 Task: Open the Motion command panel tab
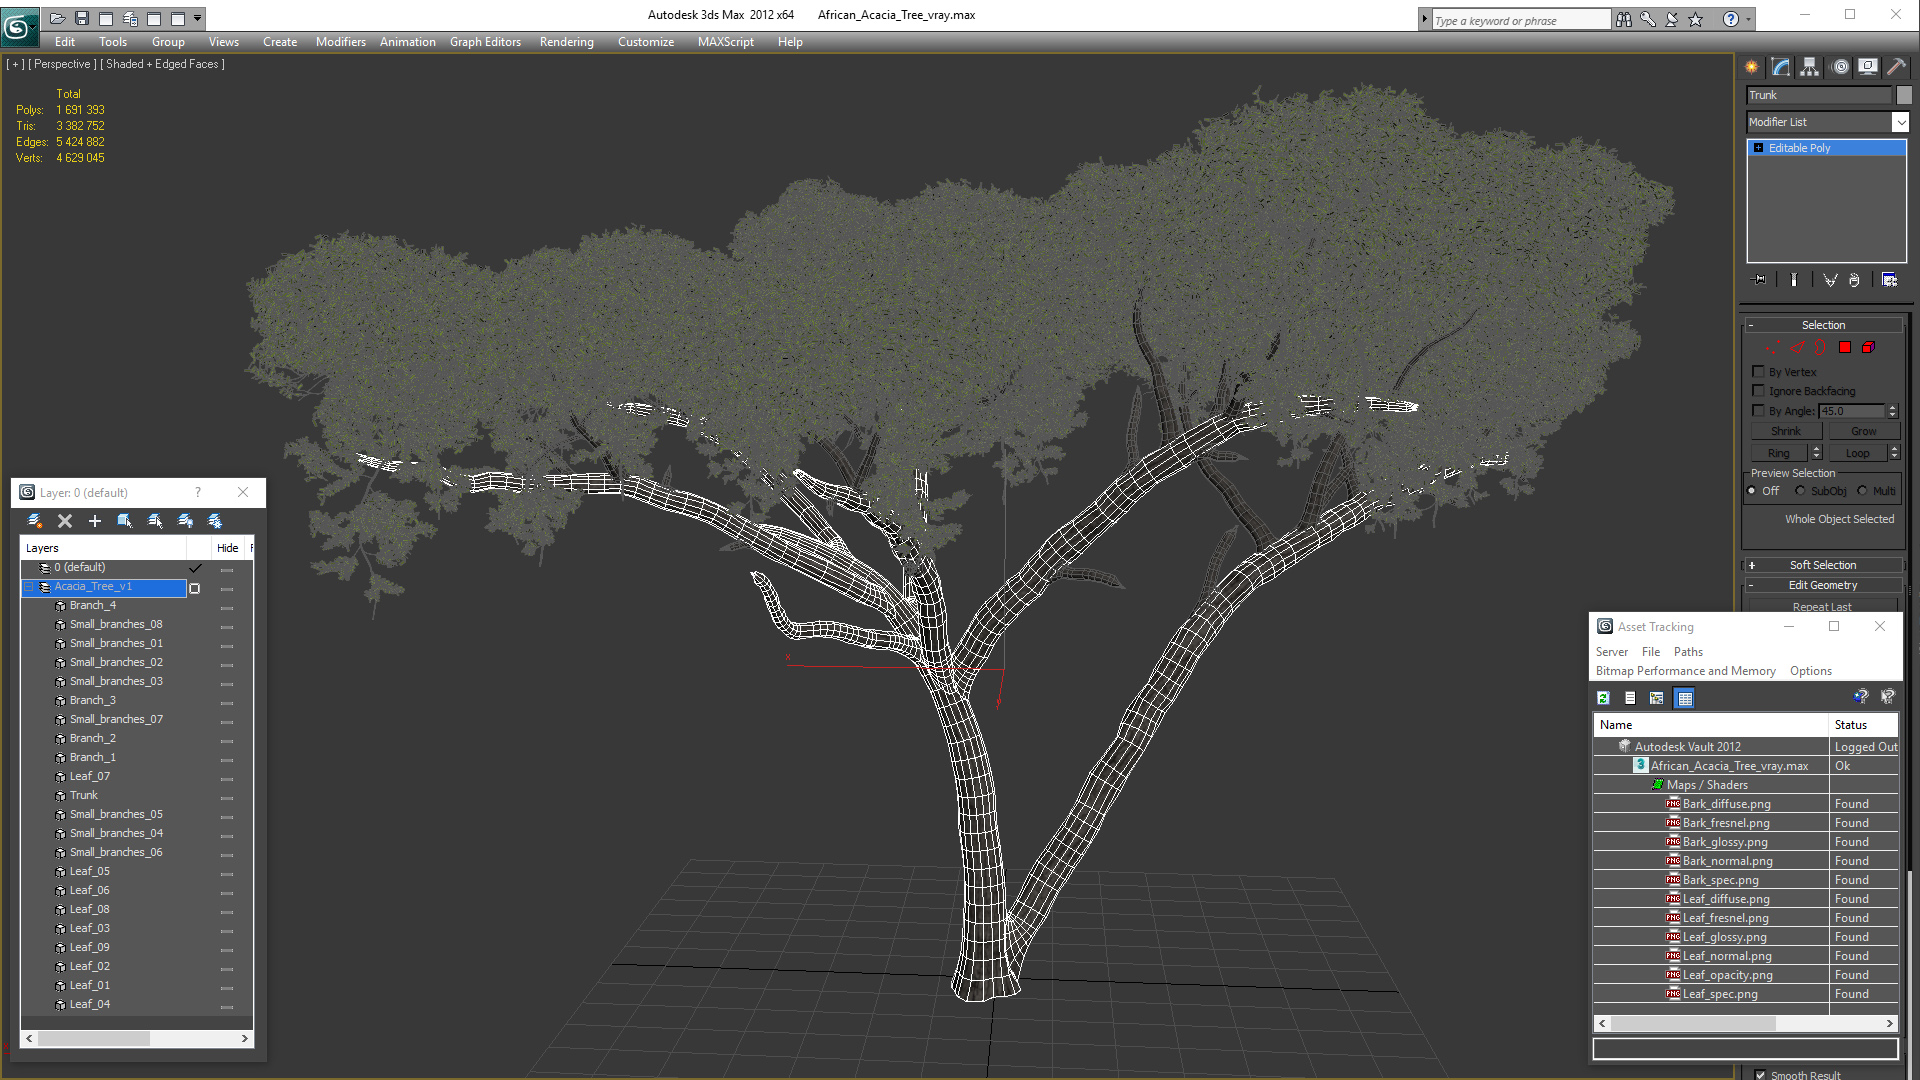tap(1840, 67)
